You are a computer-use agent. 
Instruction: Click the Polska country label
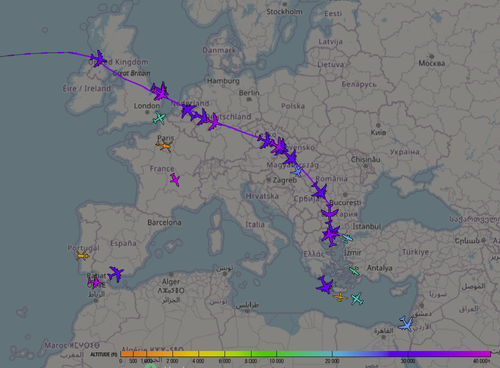(x=293, y=106)
